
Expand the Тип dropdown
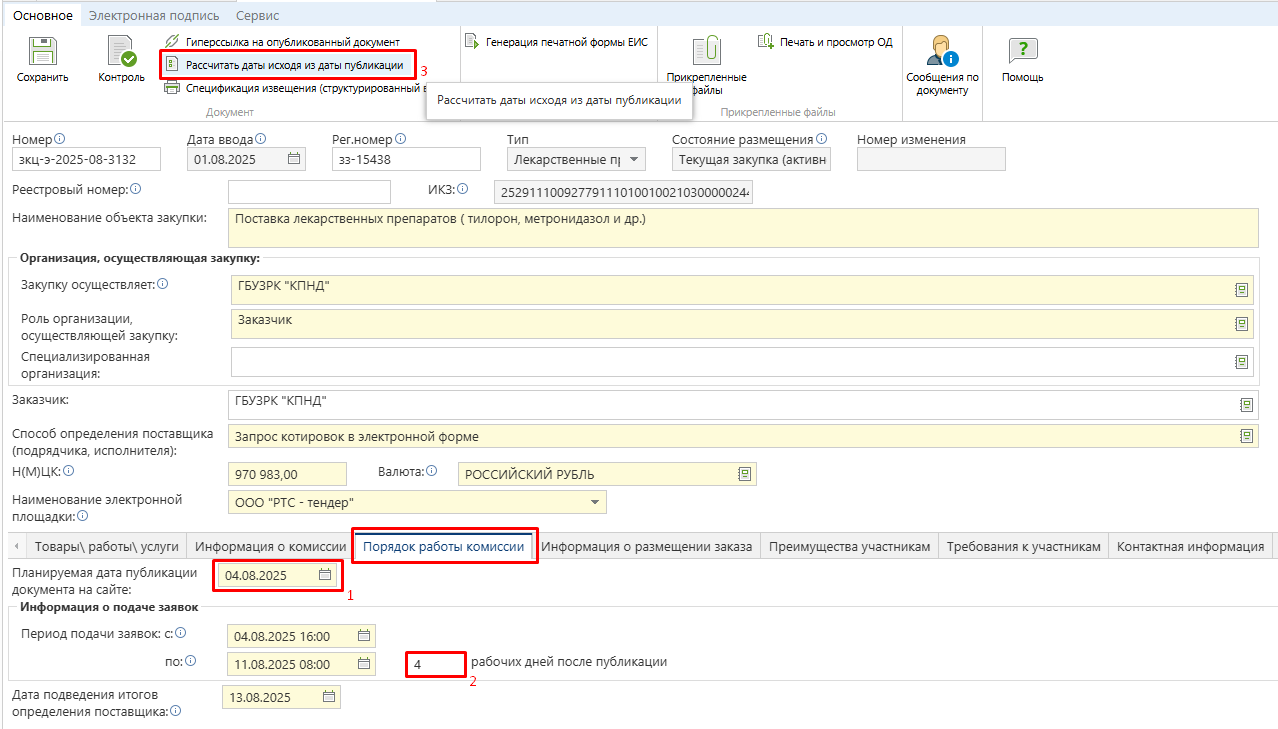(x=634, y=159)
